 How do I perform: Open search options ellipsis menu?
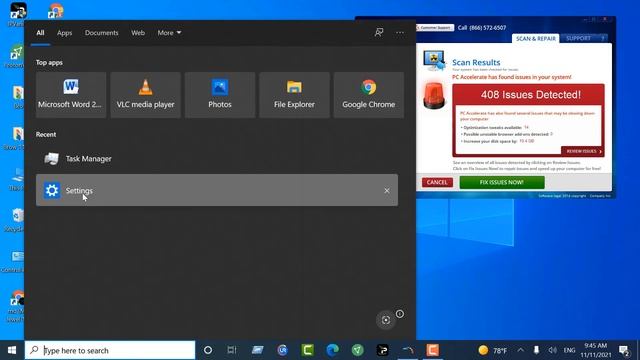[400, 32]
